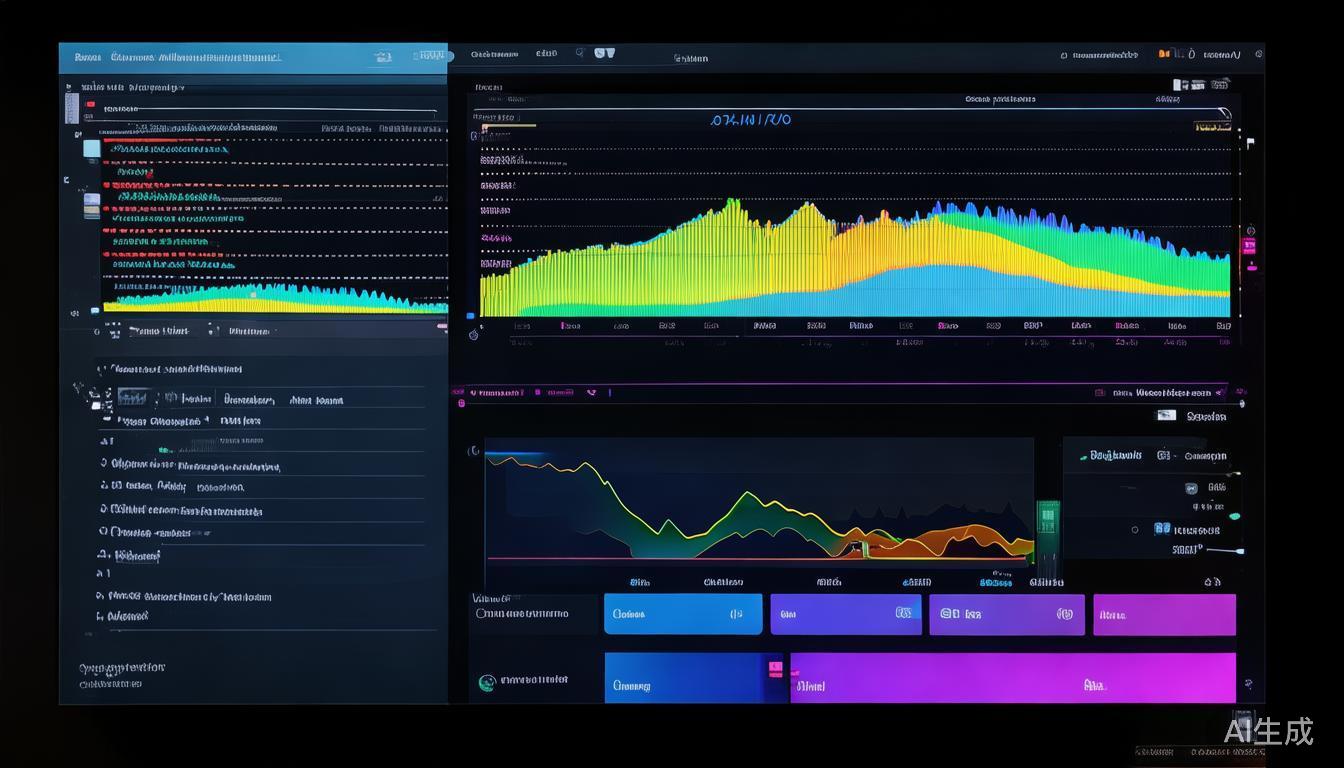Toggle the radio circle in right settings panel
The width and height of the screenshot is (1344, 768).
[x=1135, y=529]
